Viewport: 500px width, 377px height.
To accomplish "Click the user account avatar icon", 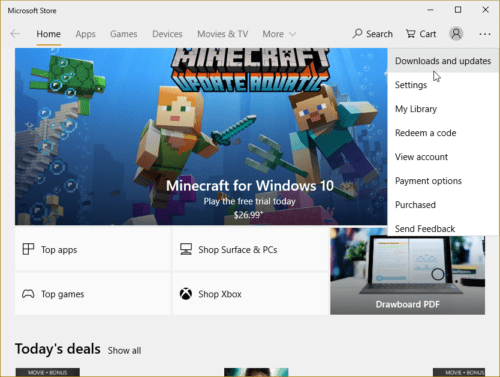I will 456,34.
